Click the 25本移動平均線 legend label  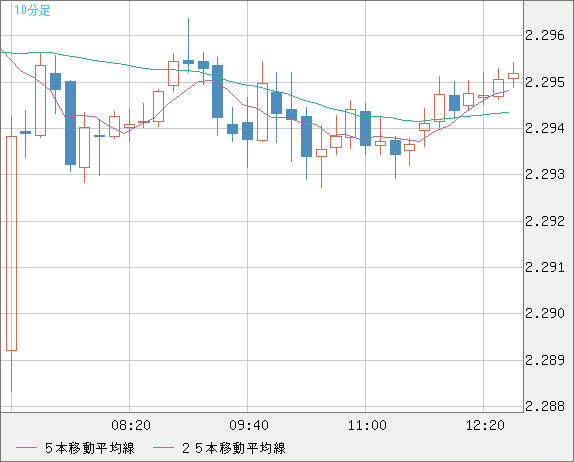click(x=234, y=448)
